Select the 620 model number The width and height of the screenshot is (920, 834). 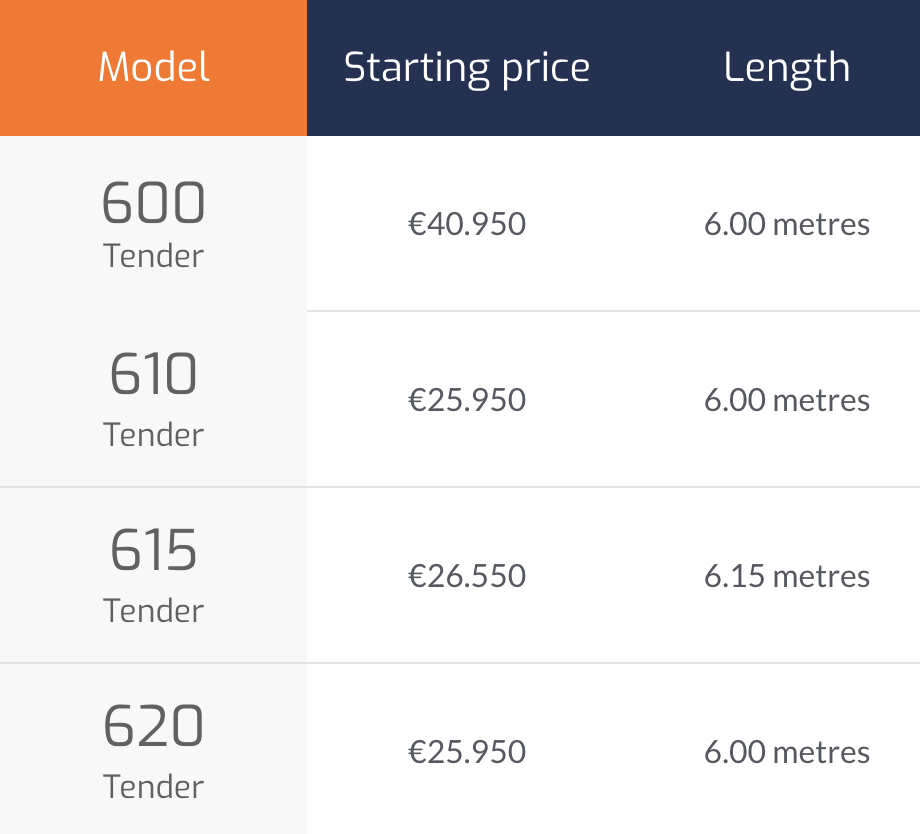[154, 727]
